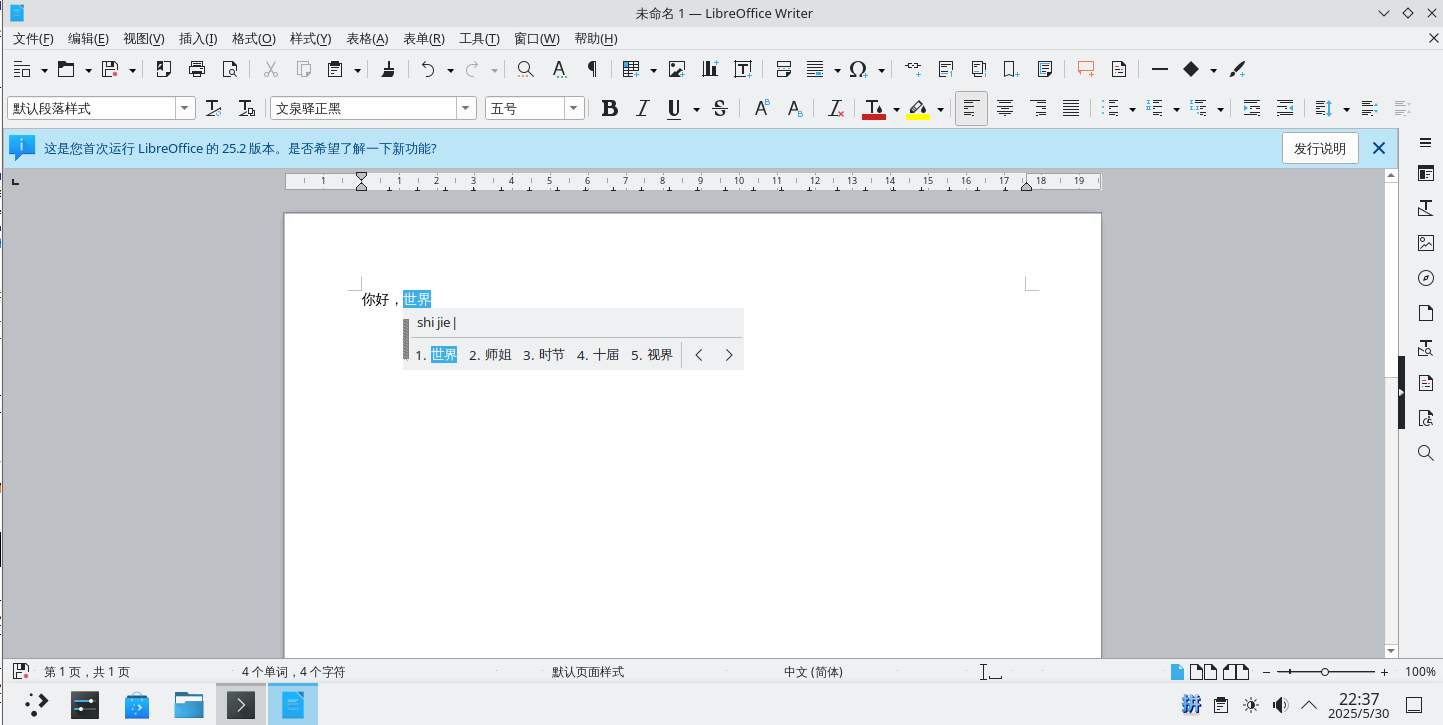The image size is (1443, 725).
Task: Select candidate 2 师姐 in IME popup
Action: click(x=490, y=355)
